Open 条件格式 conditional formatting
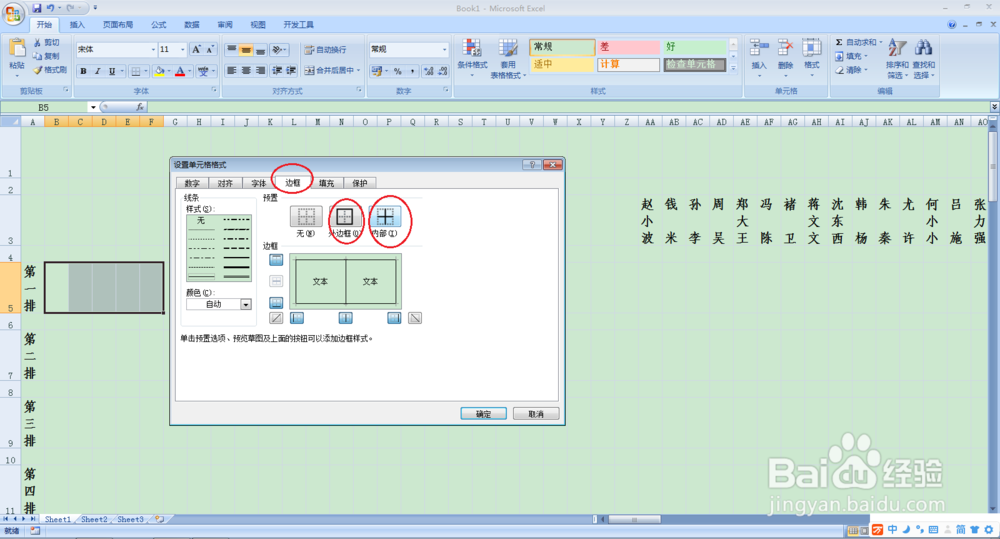 pyautogui.click(x=472, y=57)
